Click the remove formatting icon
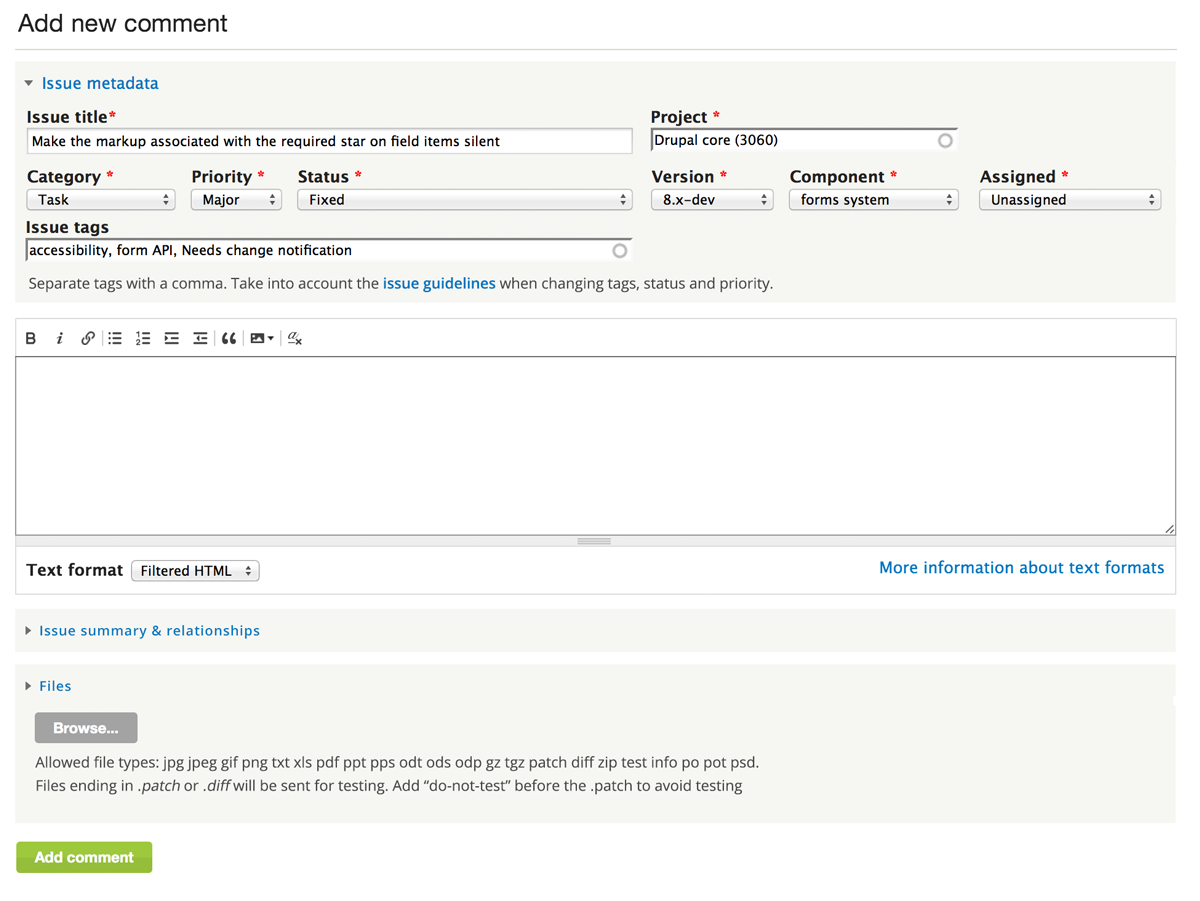The width and height of the screenshot is (1200, 901). point(295,339)
